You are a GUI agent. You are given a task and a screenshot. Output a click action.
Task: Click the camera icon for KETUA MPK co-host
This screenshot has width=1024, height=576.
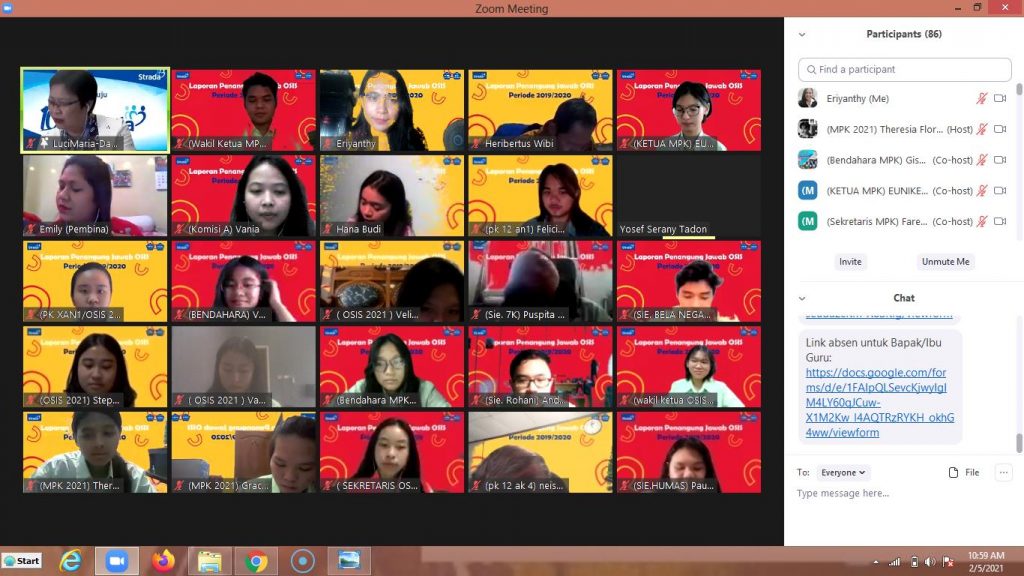pos(1000,191)
